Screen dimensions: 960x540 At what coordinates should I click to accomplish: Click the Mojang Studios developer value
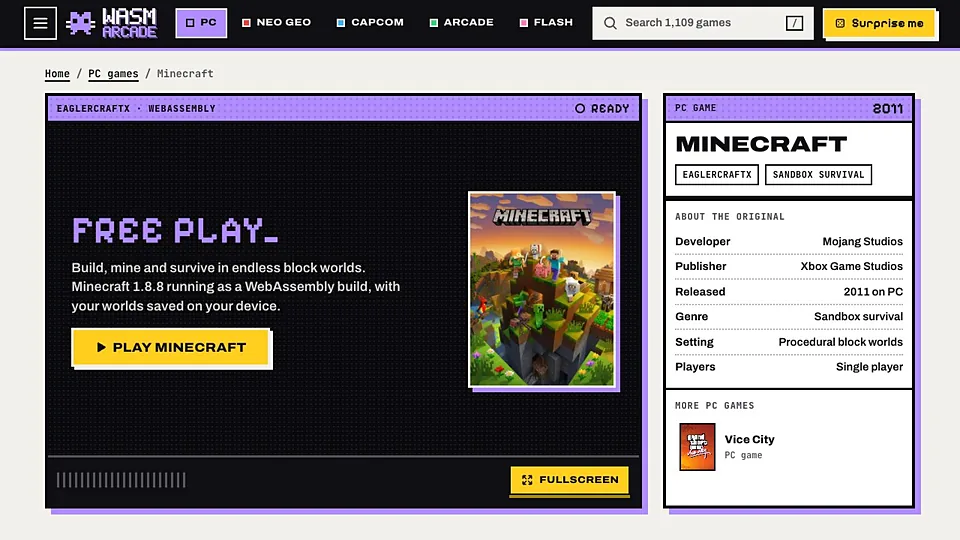click(862, 241)
